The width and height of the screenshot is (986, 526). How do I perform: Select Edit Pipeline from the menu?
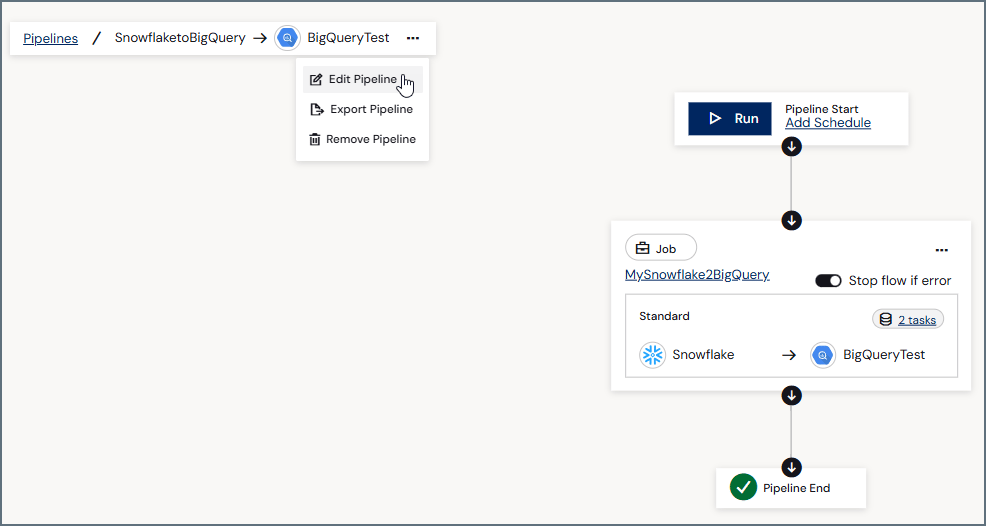click(x=363, y=79)
